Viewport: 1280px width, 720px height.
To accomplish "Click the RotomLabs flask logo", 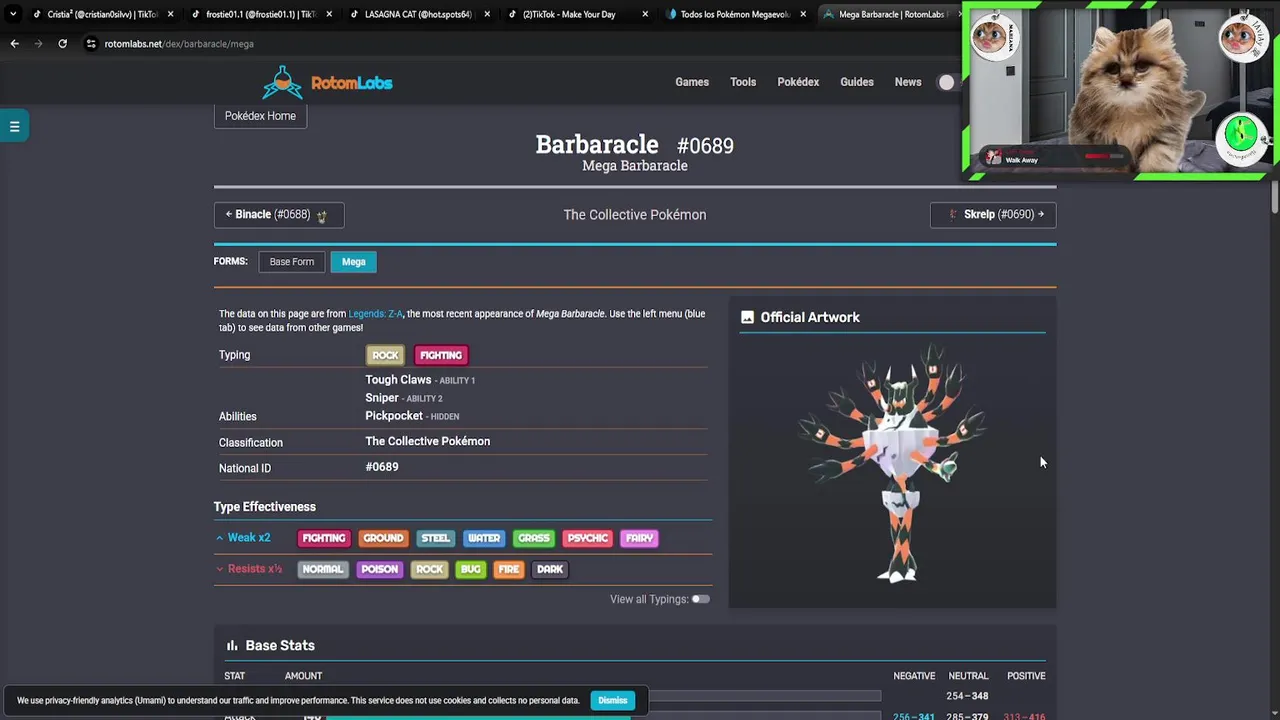I will pos(282,83).
